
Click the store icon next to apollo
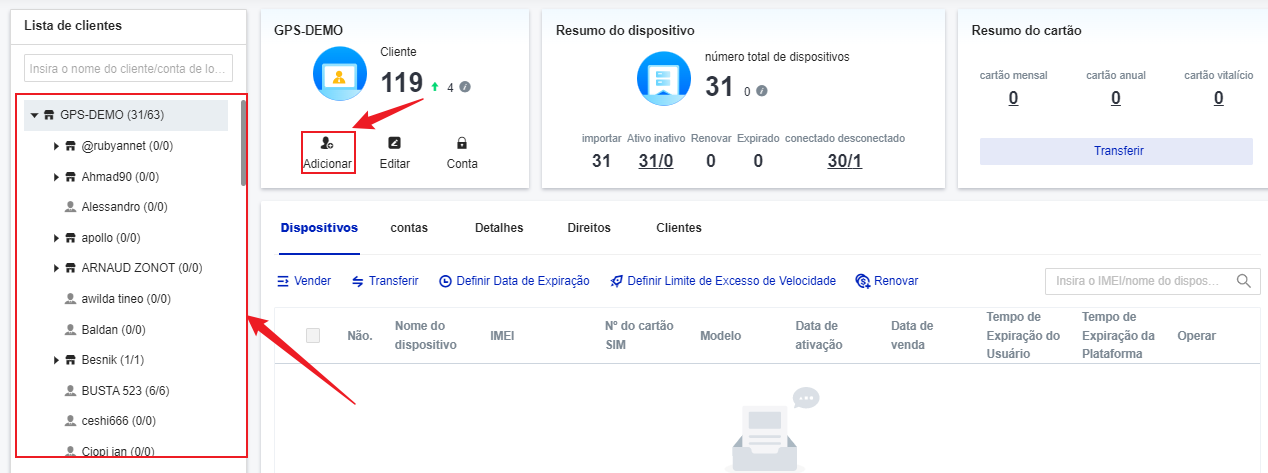click(x=71, y=238)
